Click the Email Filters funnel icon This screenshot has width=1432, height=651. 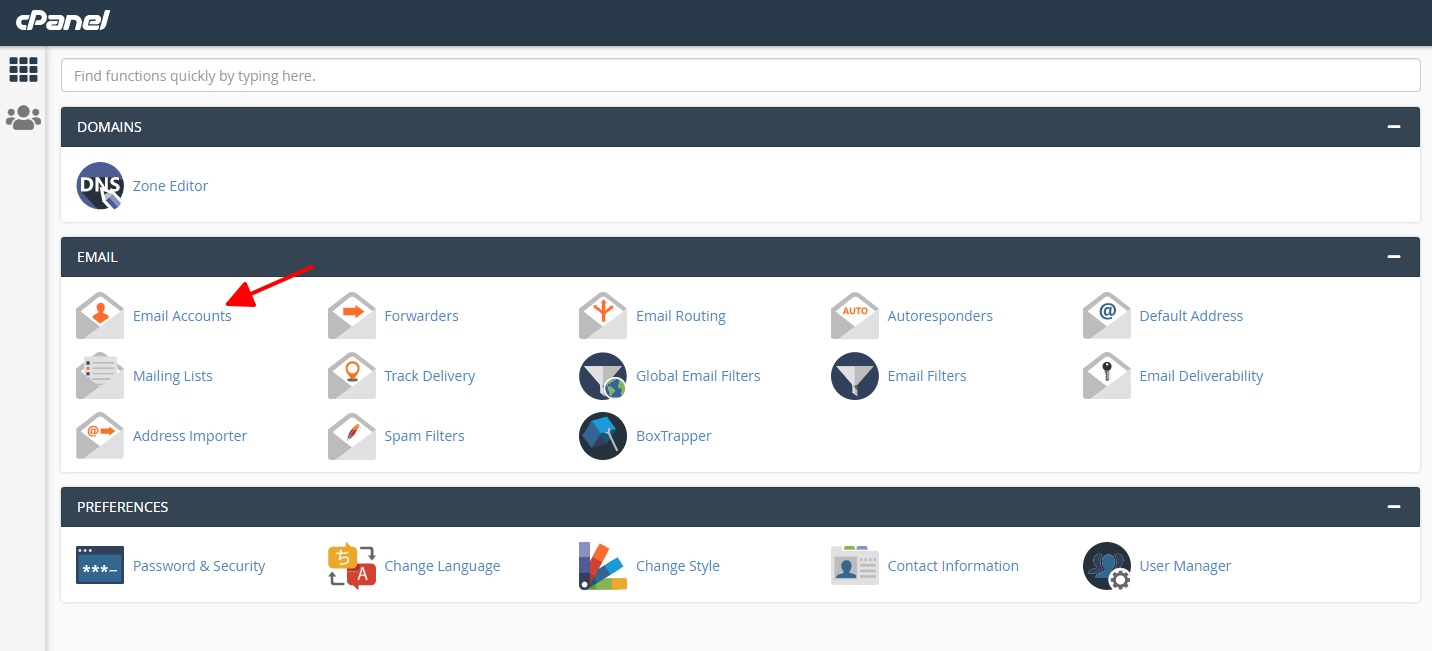coord(855,376)
